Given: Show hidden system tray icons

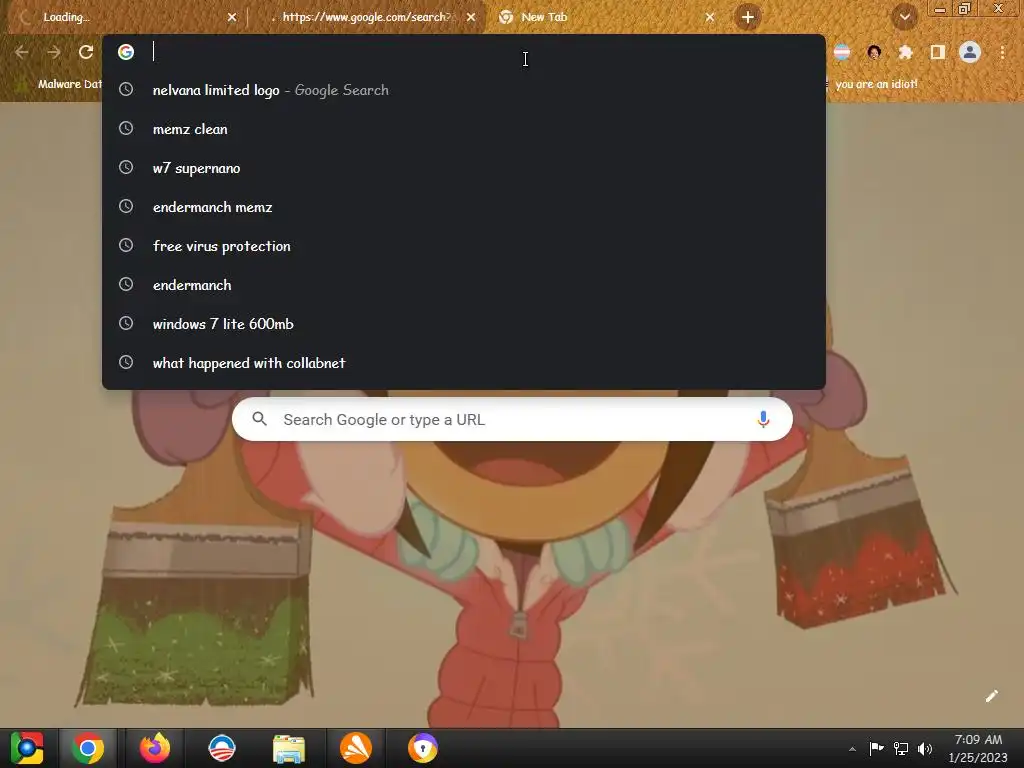Looking at the screenshot, I should pos(852,749).
